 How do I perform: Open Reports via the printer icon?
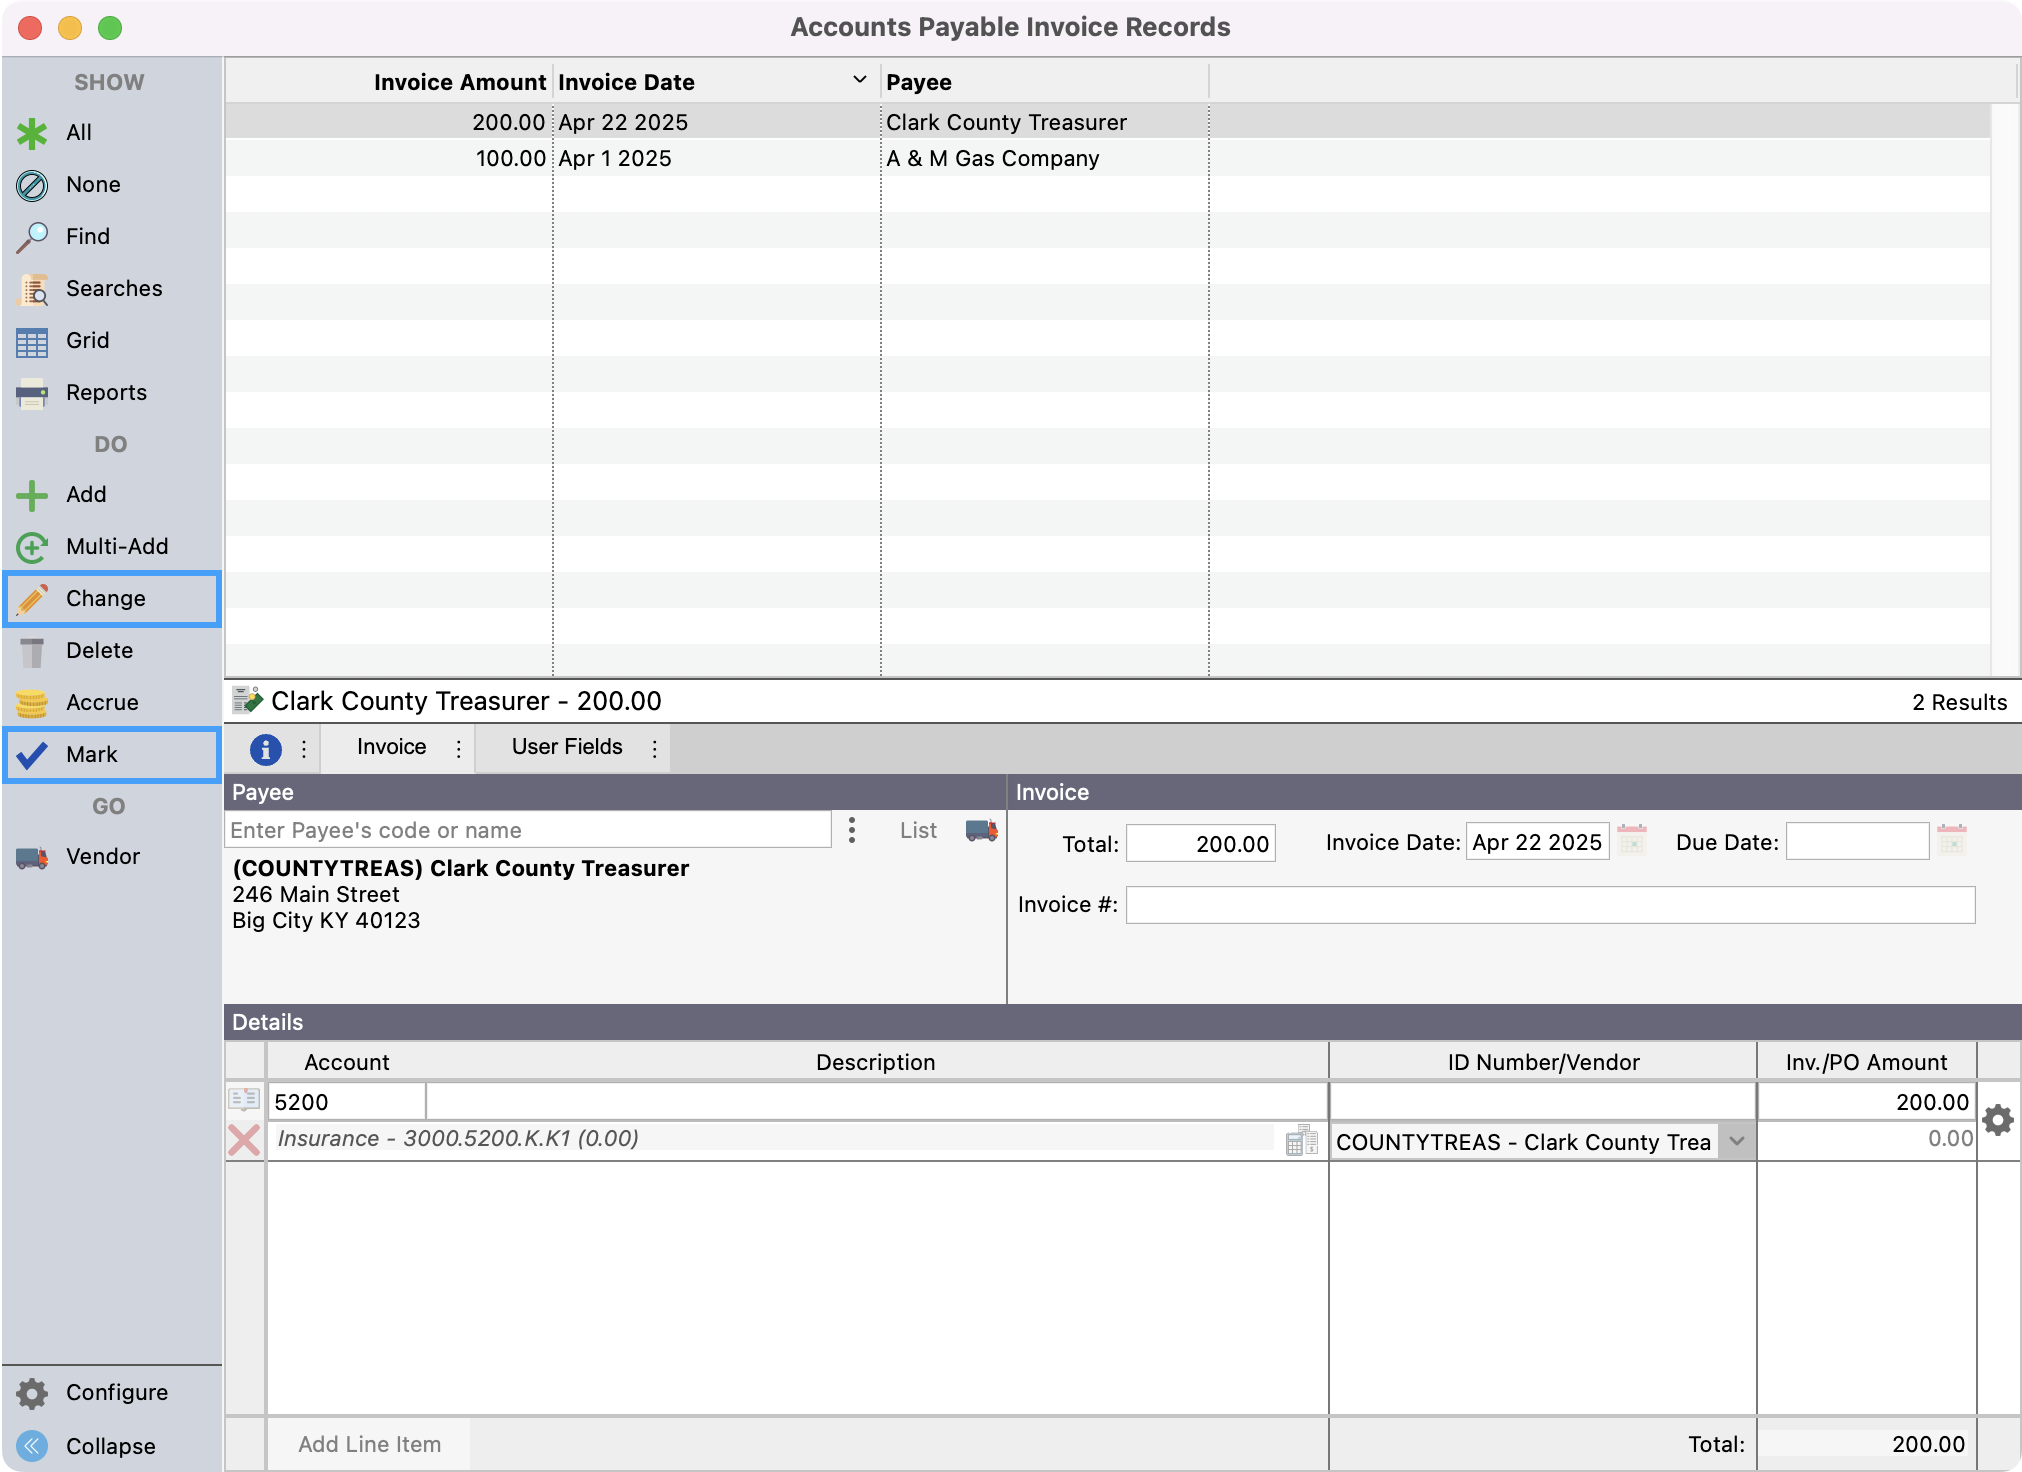[x=32, y=393]
